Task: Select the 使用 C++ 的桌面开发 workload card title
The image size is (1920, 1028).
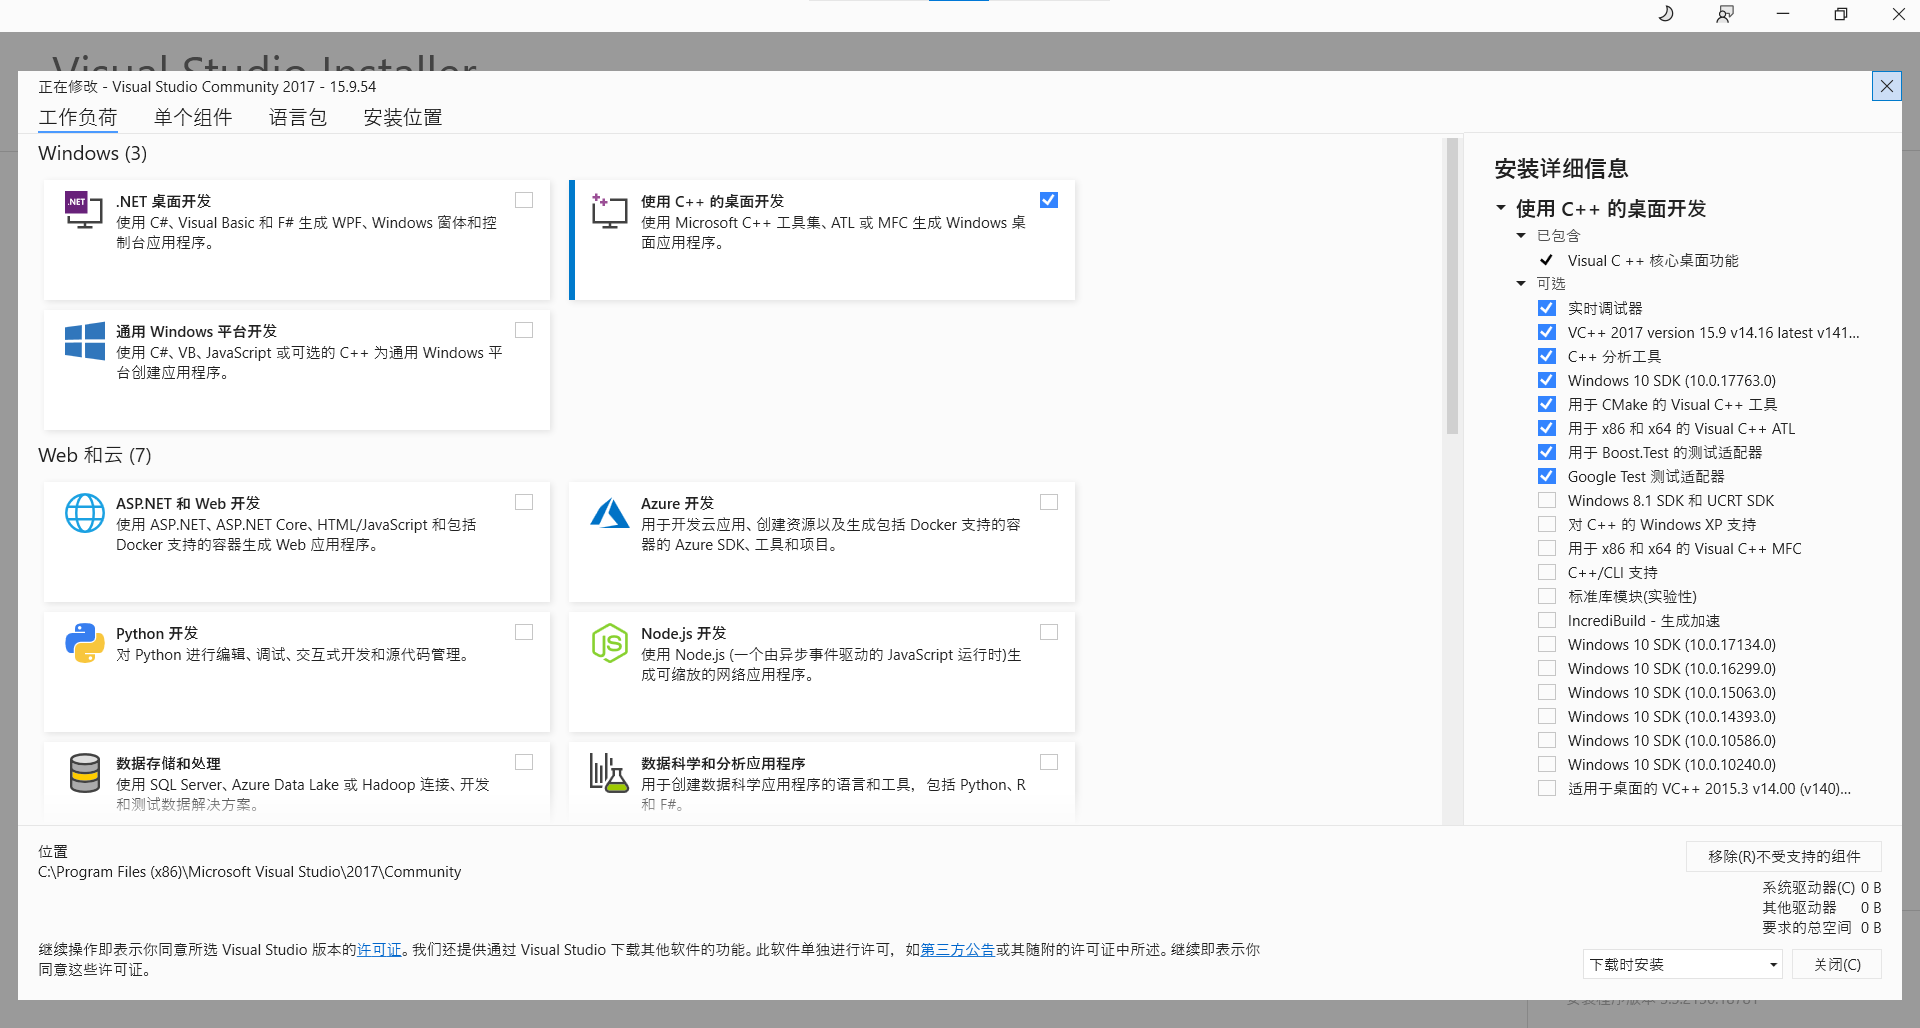Action: pos(712,202)
